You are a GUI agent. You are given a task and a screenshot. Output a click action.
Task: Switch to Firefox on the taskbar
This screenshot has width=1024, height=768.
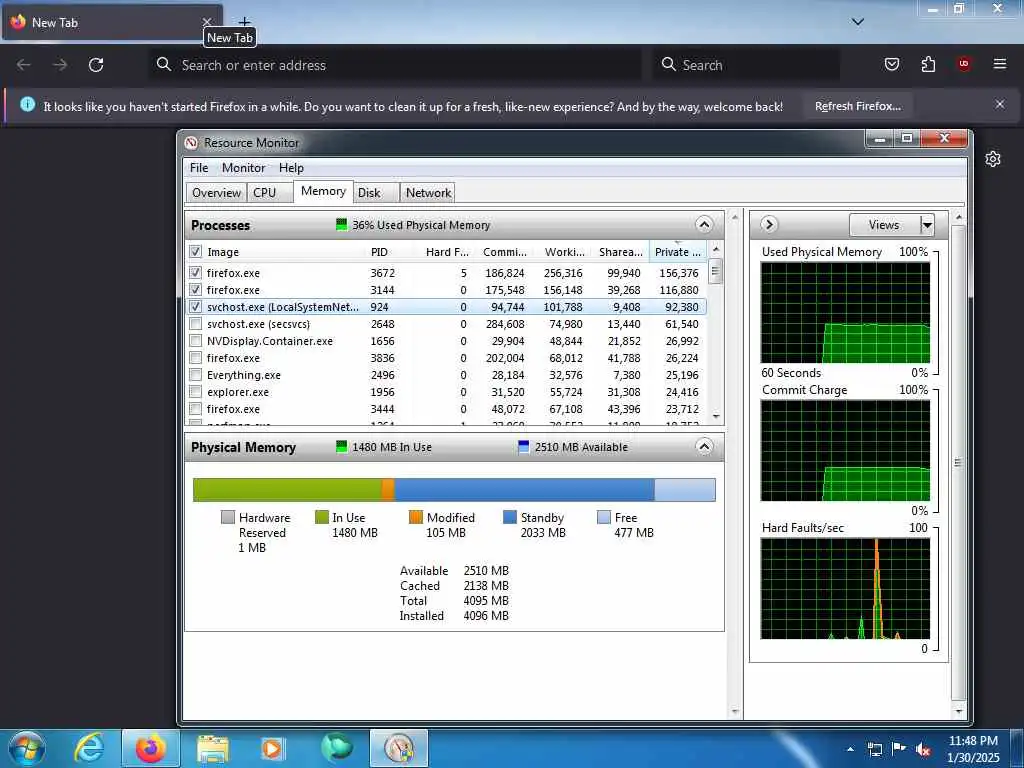(x=150, y=748)
